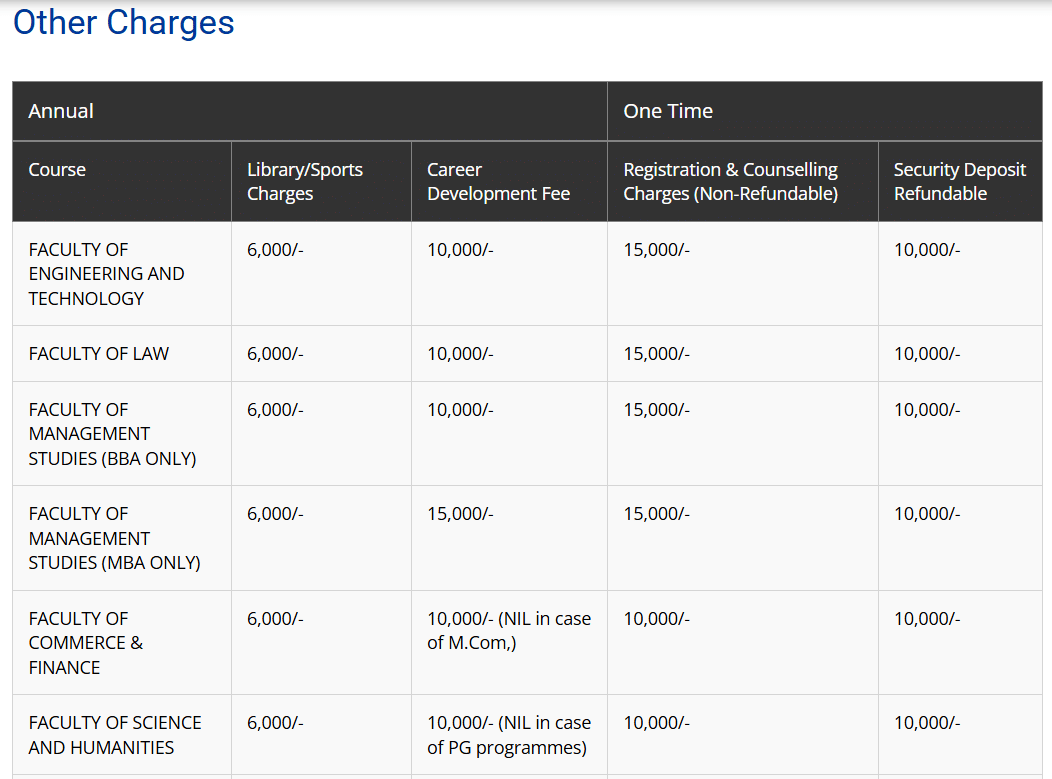Image resolution: width=1052 pixels, height=779 pixels.
Task: Click Faculty of Law's 15,000/- registration charge
Action: (x=656, y=354)
